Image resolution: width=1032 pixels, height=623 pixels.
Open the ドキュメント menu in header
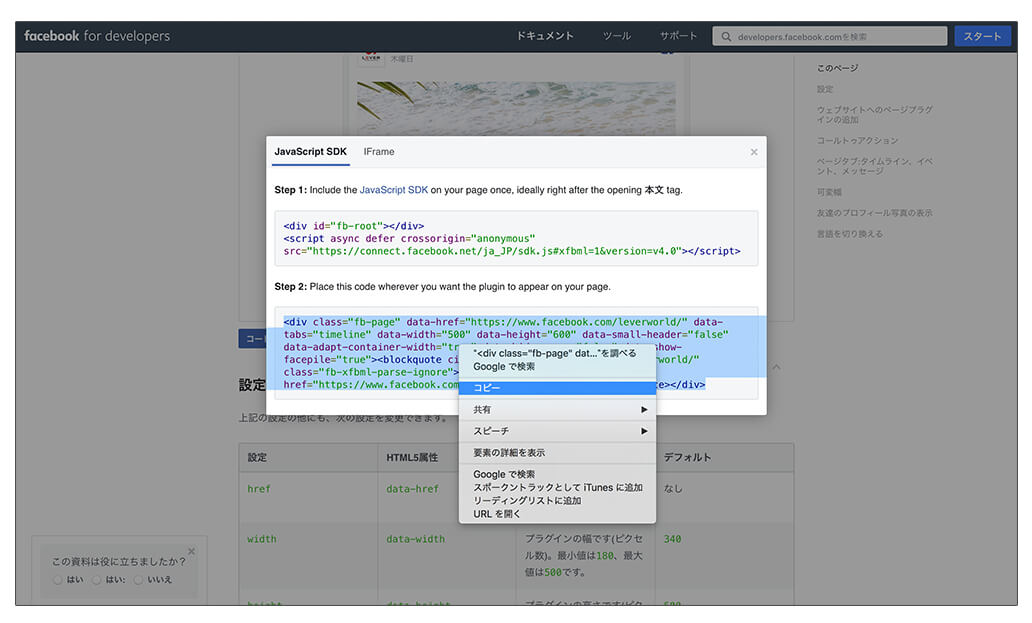click(x=545, y=36)
